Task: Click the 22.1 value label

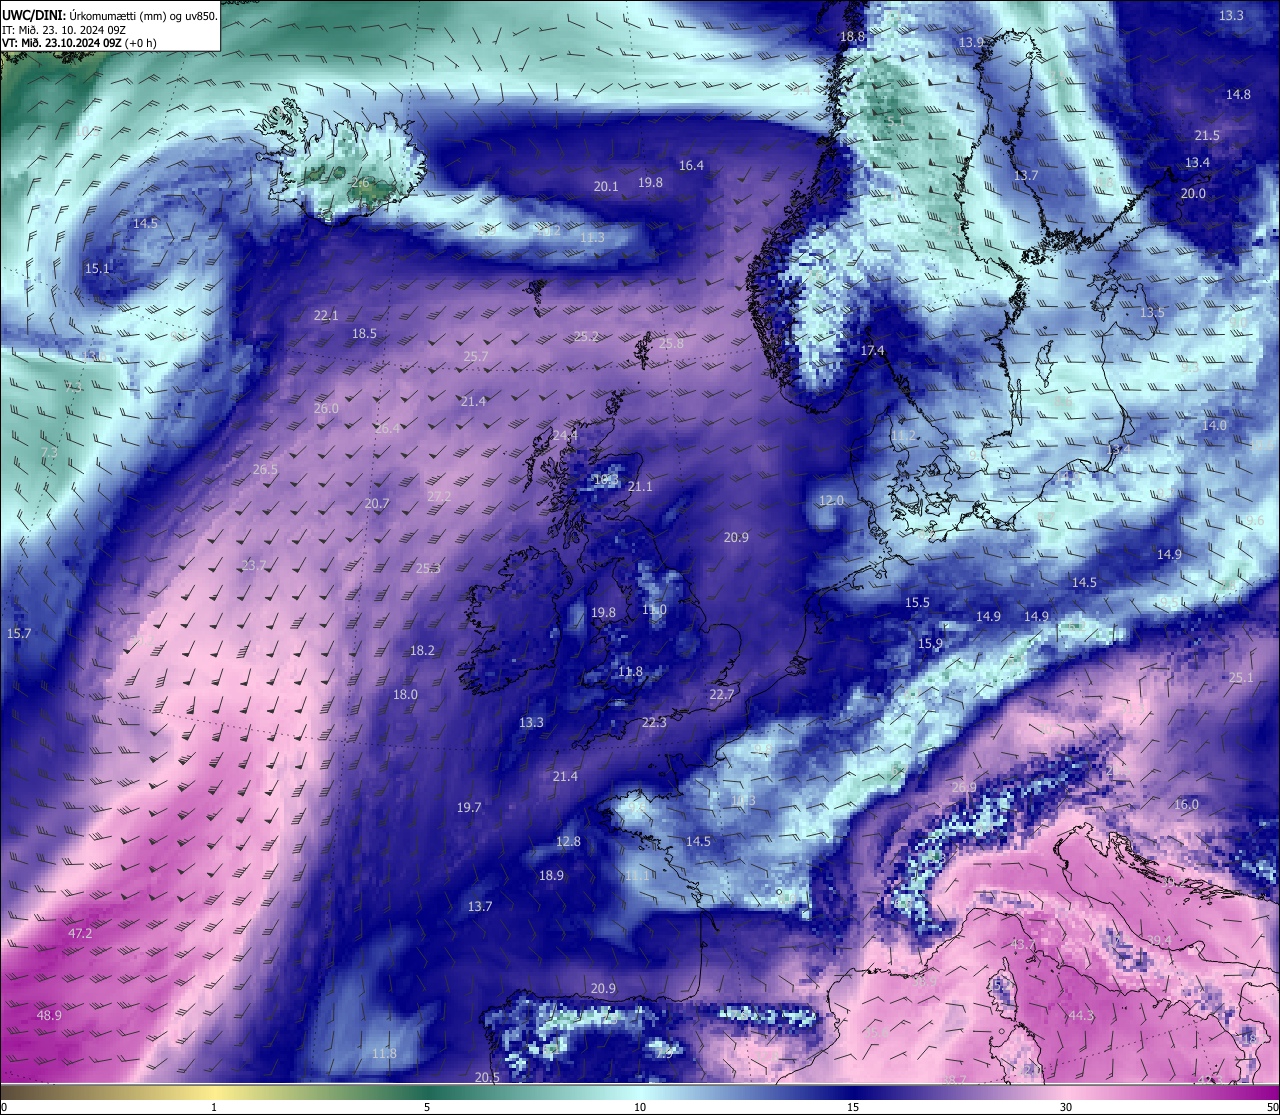Action: tap(326, 315)
